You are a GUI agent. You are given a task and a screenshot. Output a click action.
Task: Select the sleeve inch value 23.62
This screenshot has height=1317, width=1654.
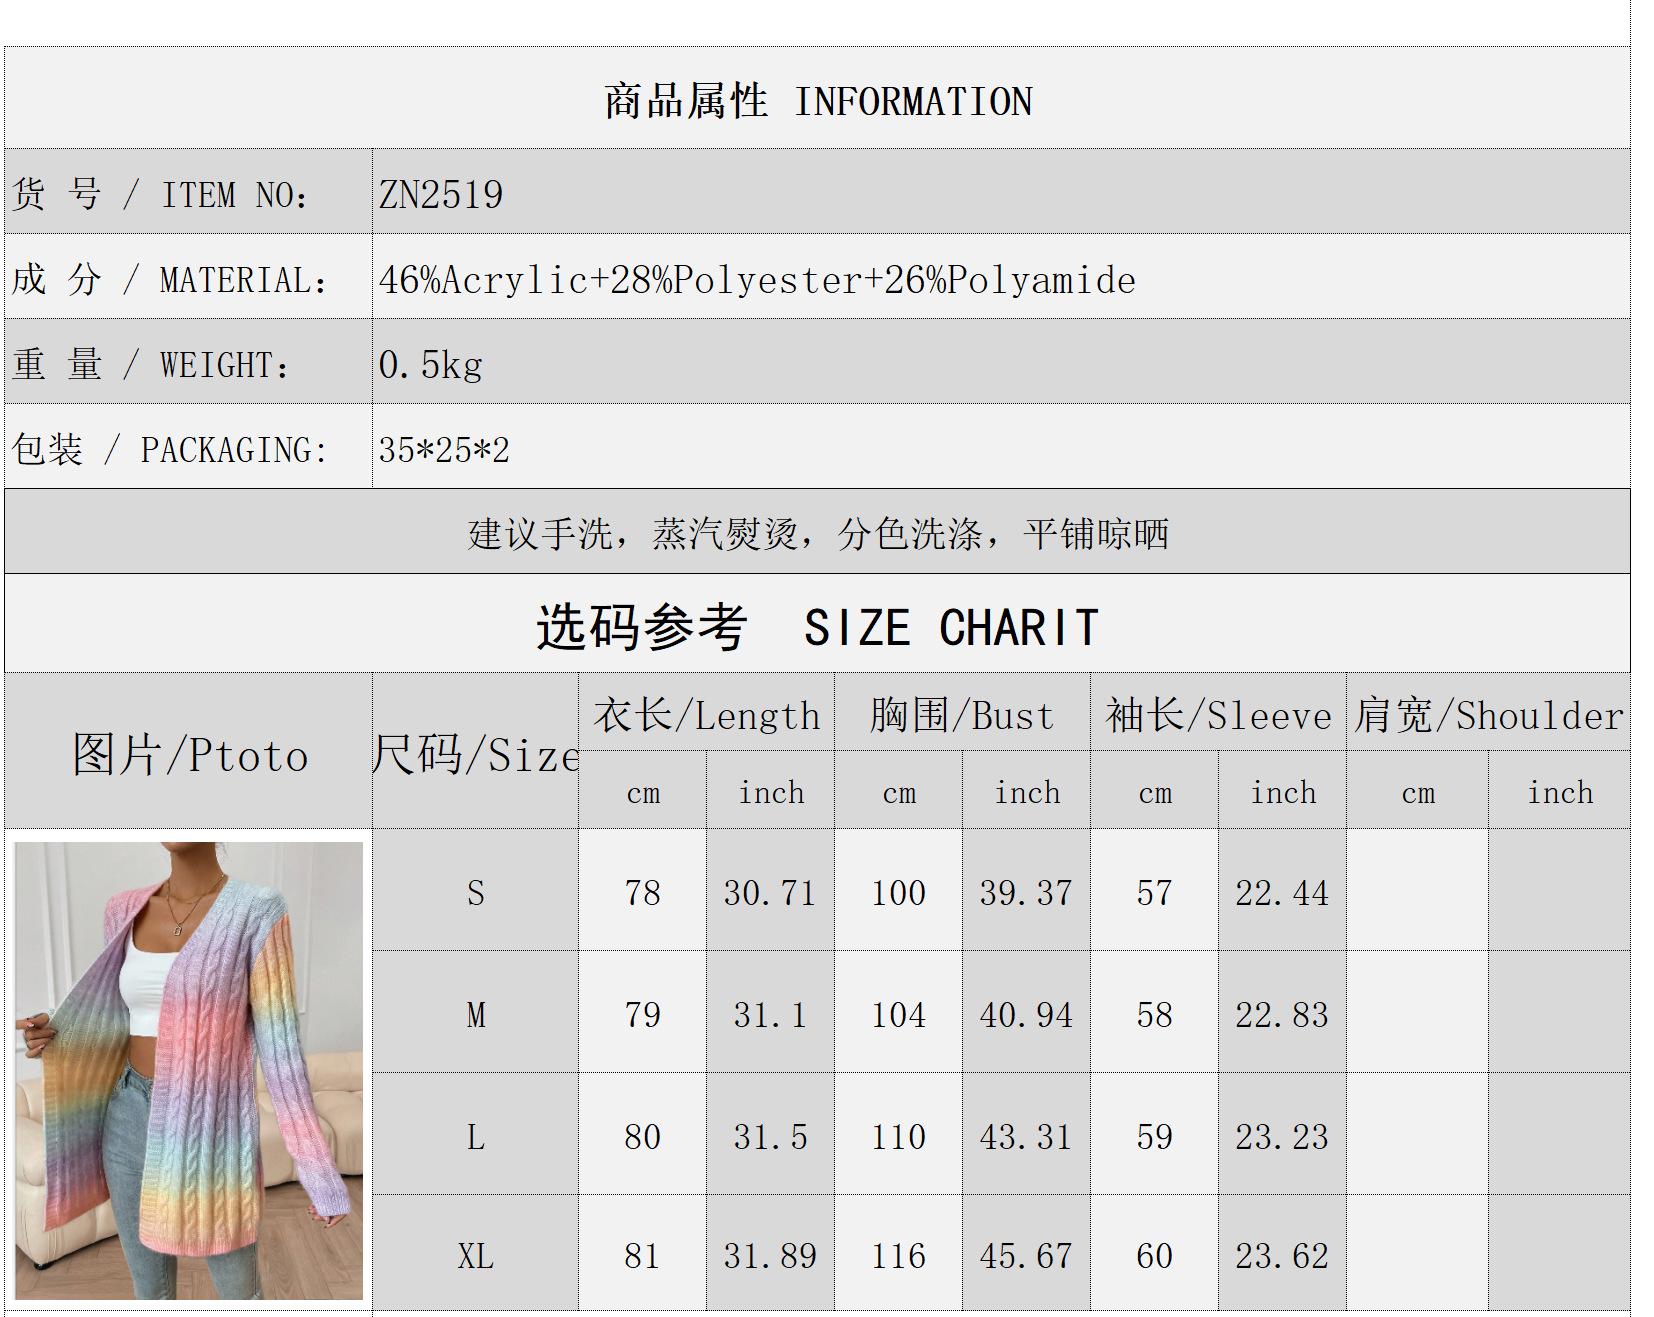(1282, 1255)
